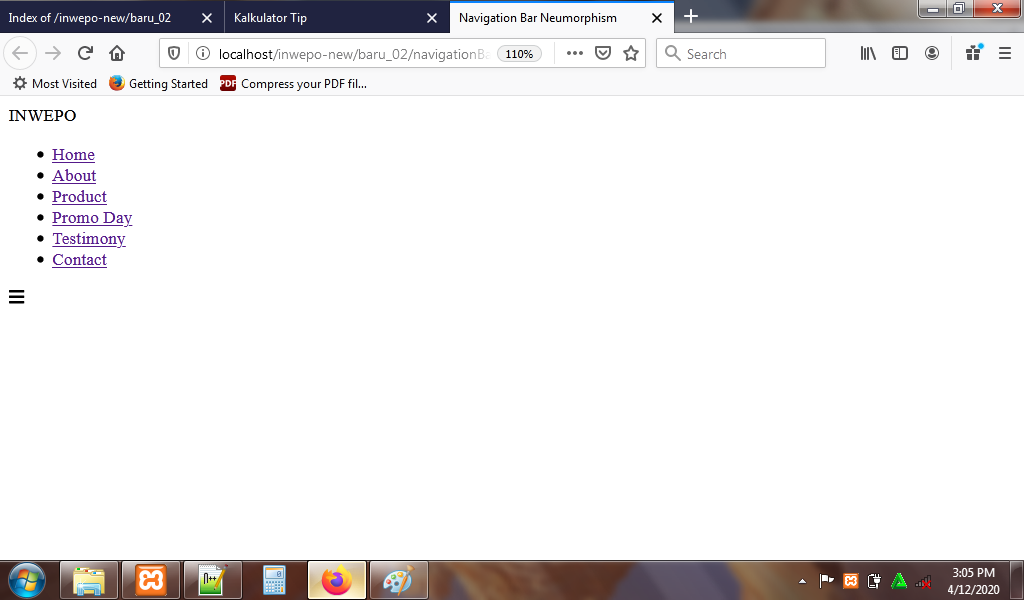Click the safely remove hardware tray icon
The image size is (1024, 600).
click(x=874, y=580)
